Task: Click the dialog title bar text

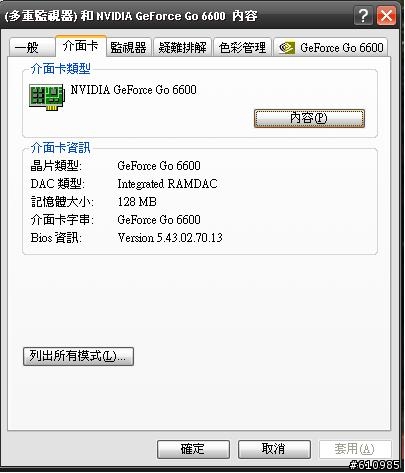Action: pos(131,16)
